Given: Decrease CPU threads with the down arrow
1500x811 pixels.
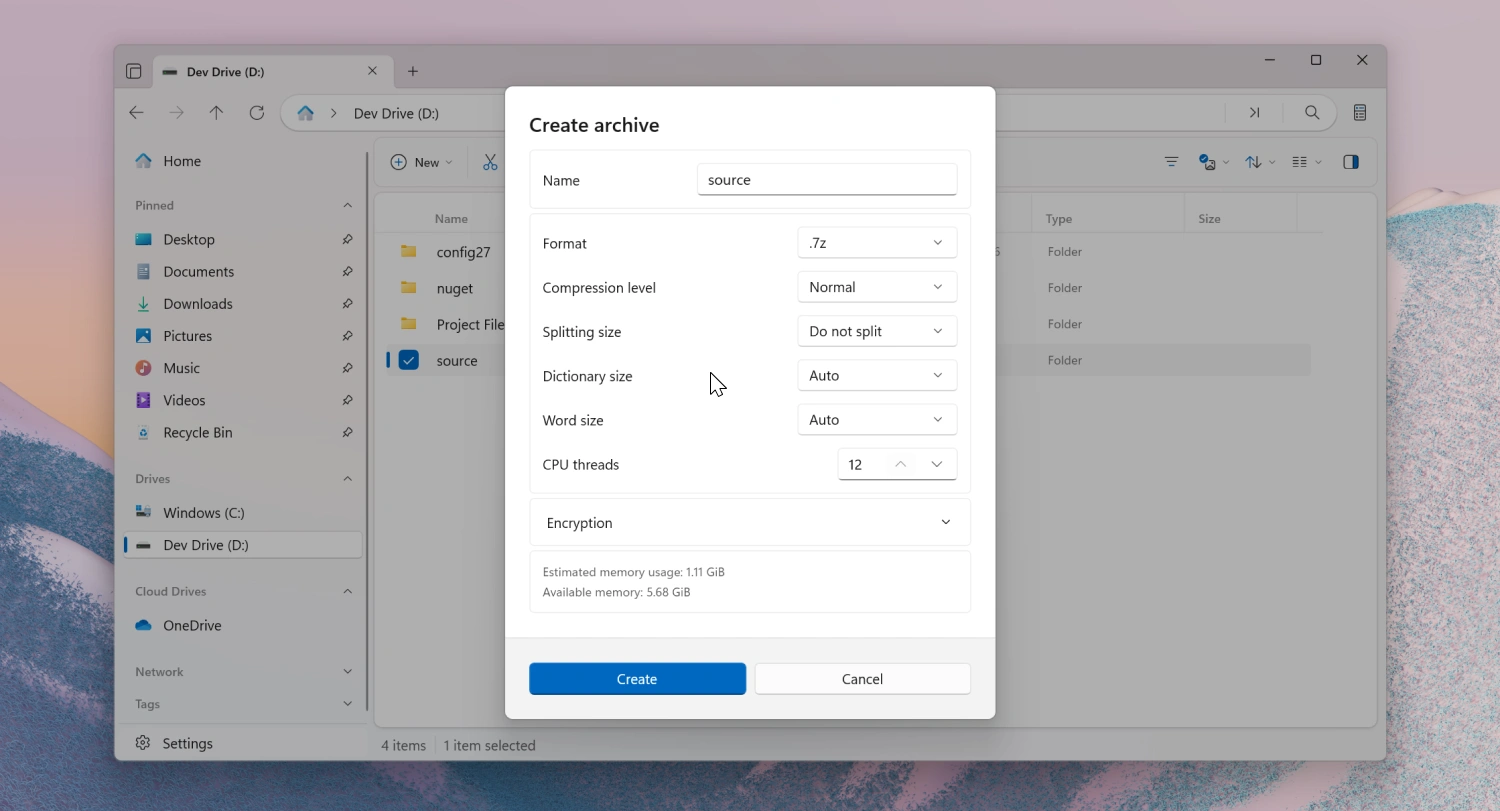Looking at the screenshot, I should tap(937, 464).
